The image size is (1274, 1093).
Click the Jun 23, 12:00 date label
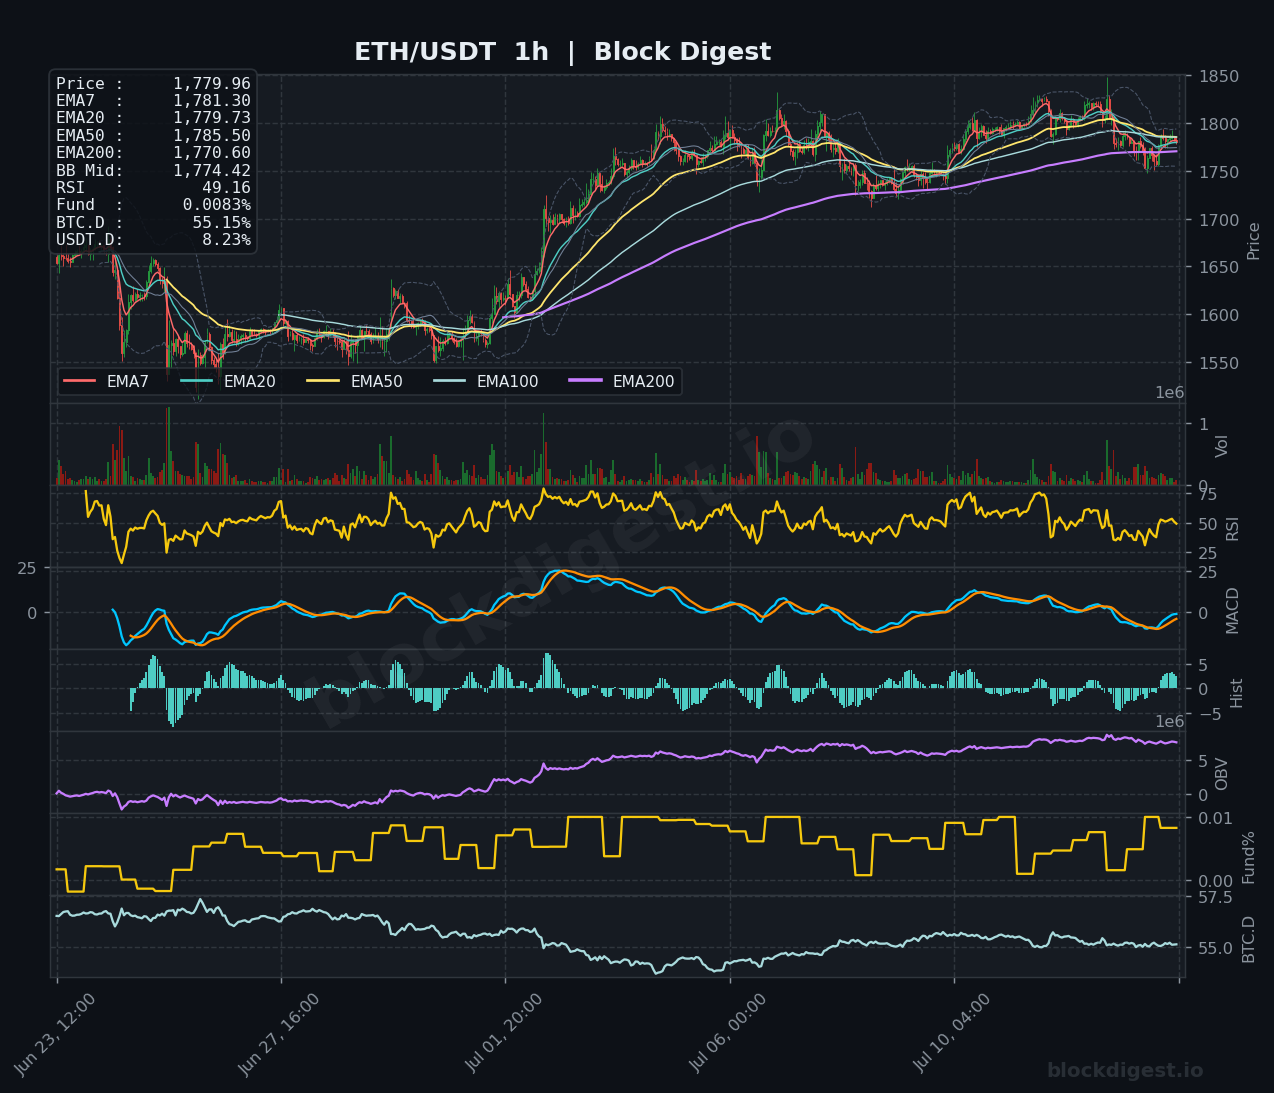pyautogui.click(x=55, y=1034)
